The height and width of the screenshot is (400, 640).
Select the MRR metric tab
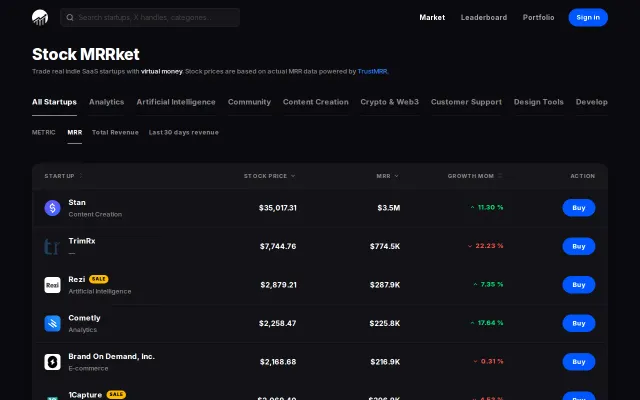tap(75, 133)
